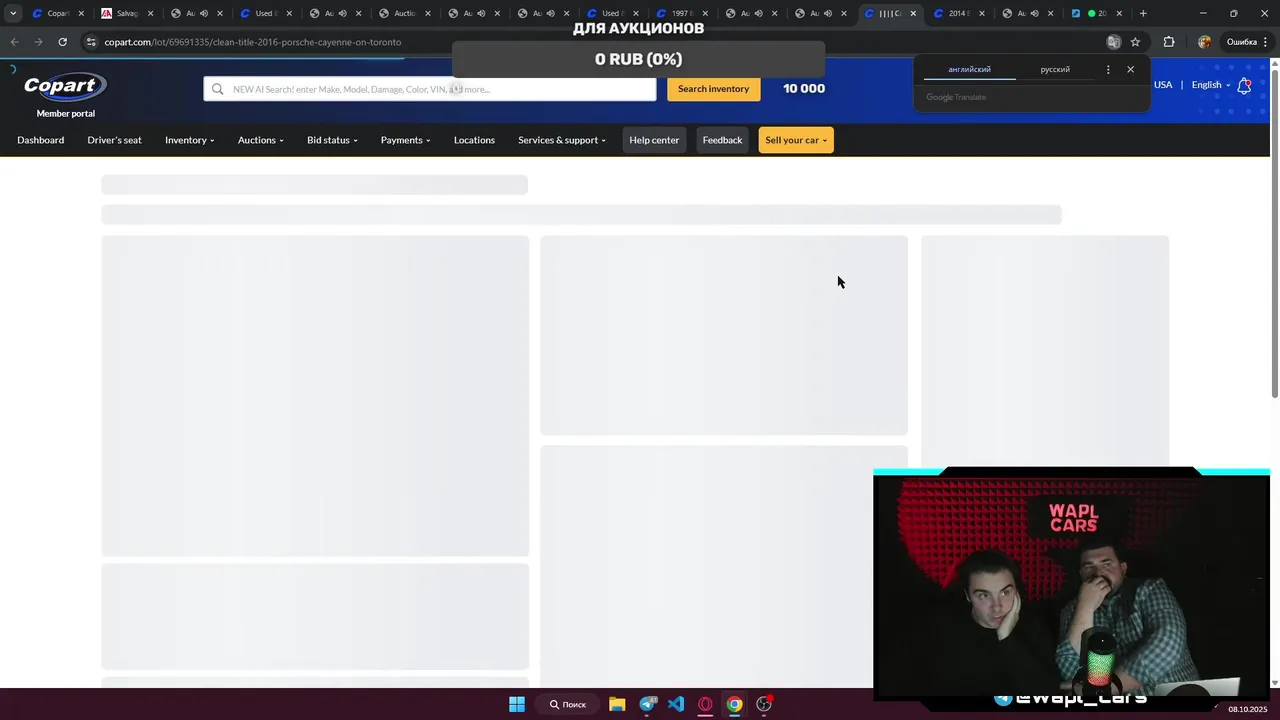Open Windows Start menu
This screenshot has width=1280, height=720.
(x=517, y=704)
